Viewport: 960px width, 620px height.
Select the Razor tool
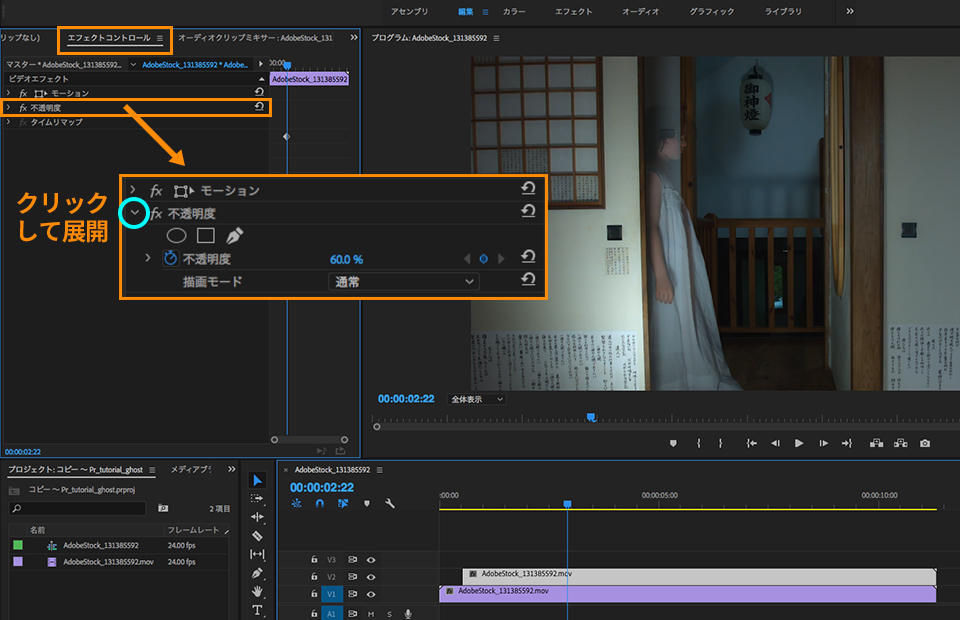(x=258, y=536)
